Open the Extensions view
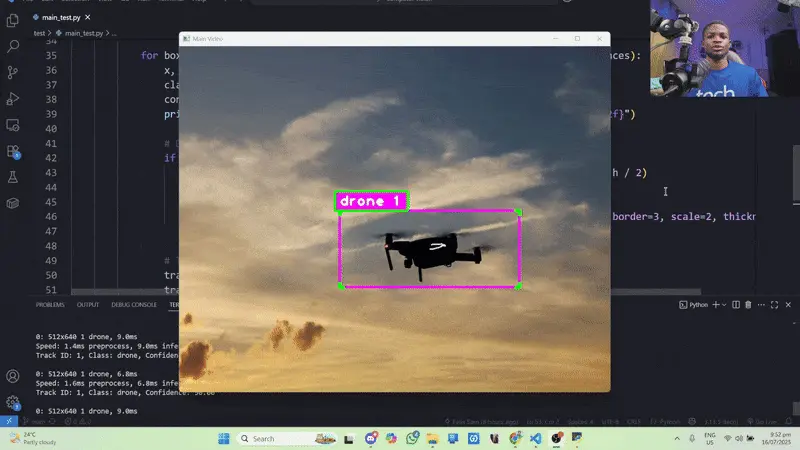Viewport: 800px width, 450px height. 13,151
